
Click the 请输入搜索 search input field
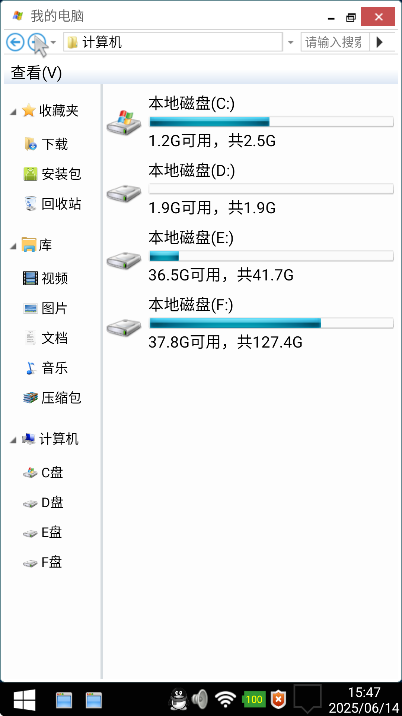[335, 42]
